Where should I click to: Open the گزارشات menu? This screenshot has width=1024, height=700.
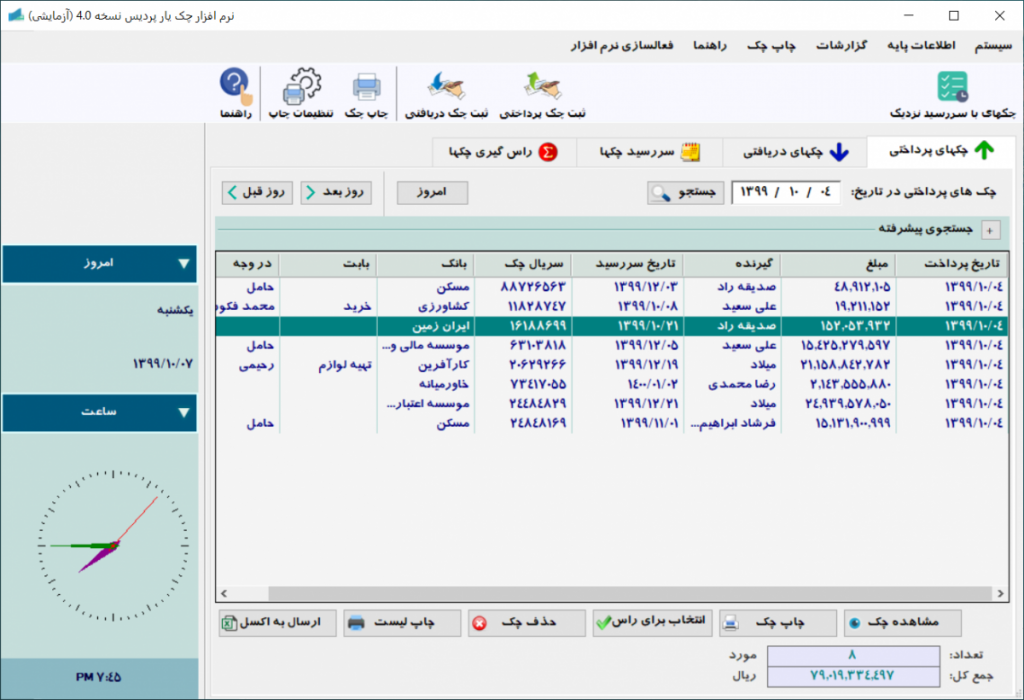pos(841,46)
